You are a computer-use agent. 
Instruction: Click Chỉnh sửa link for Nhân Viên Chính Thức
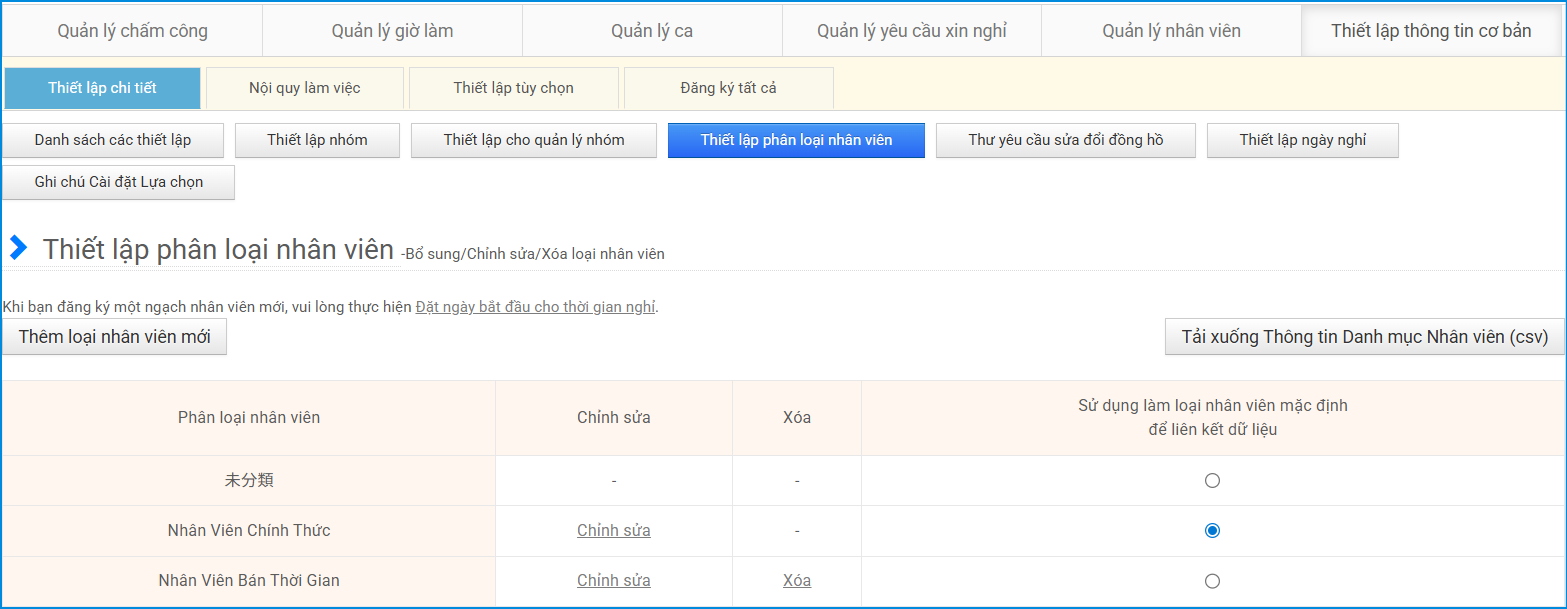click(x=613, y=531)
